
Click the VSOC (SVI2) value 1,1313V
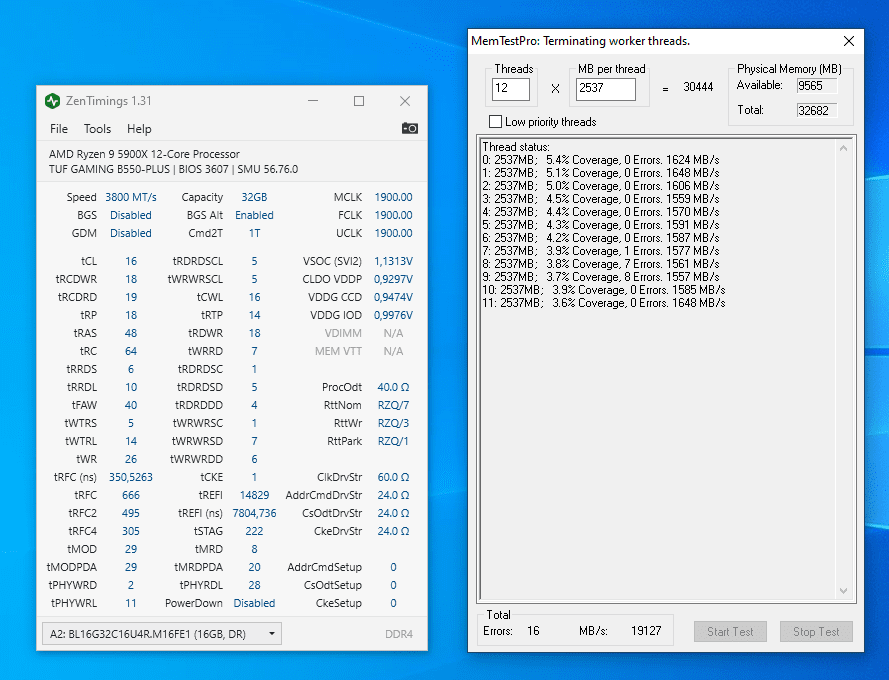click(x=393, y=261)
